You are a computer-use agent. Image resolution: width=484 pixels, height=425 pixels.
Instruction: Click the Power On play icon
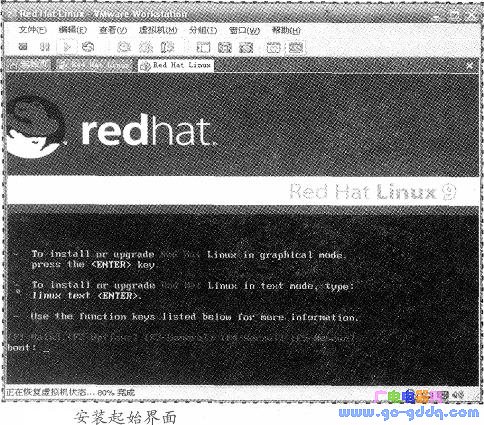click(67, 47)
